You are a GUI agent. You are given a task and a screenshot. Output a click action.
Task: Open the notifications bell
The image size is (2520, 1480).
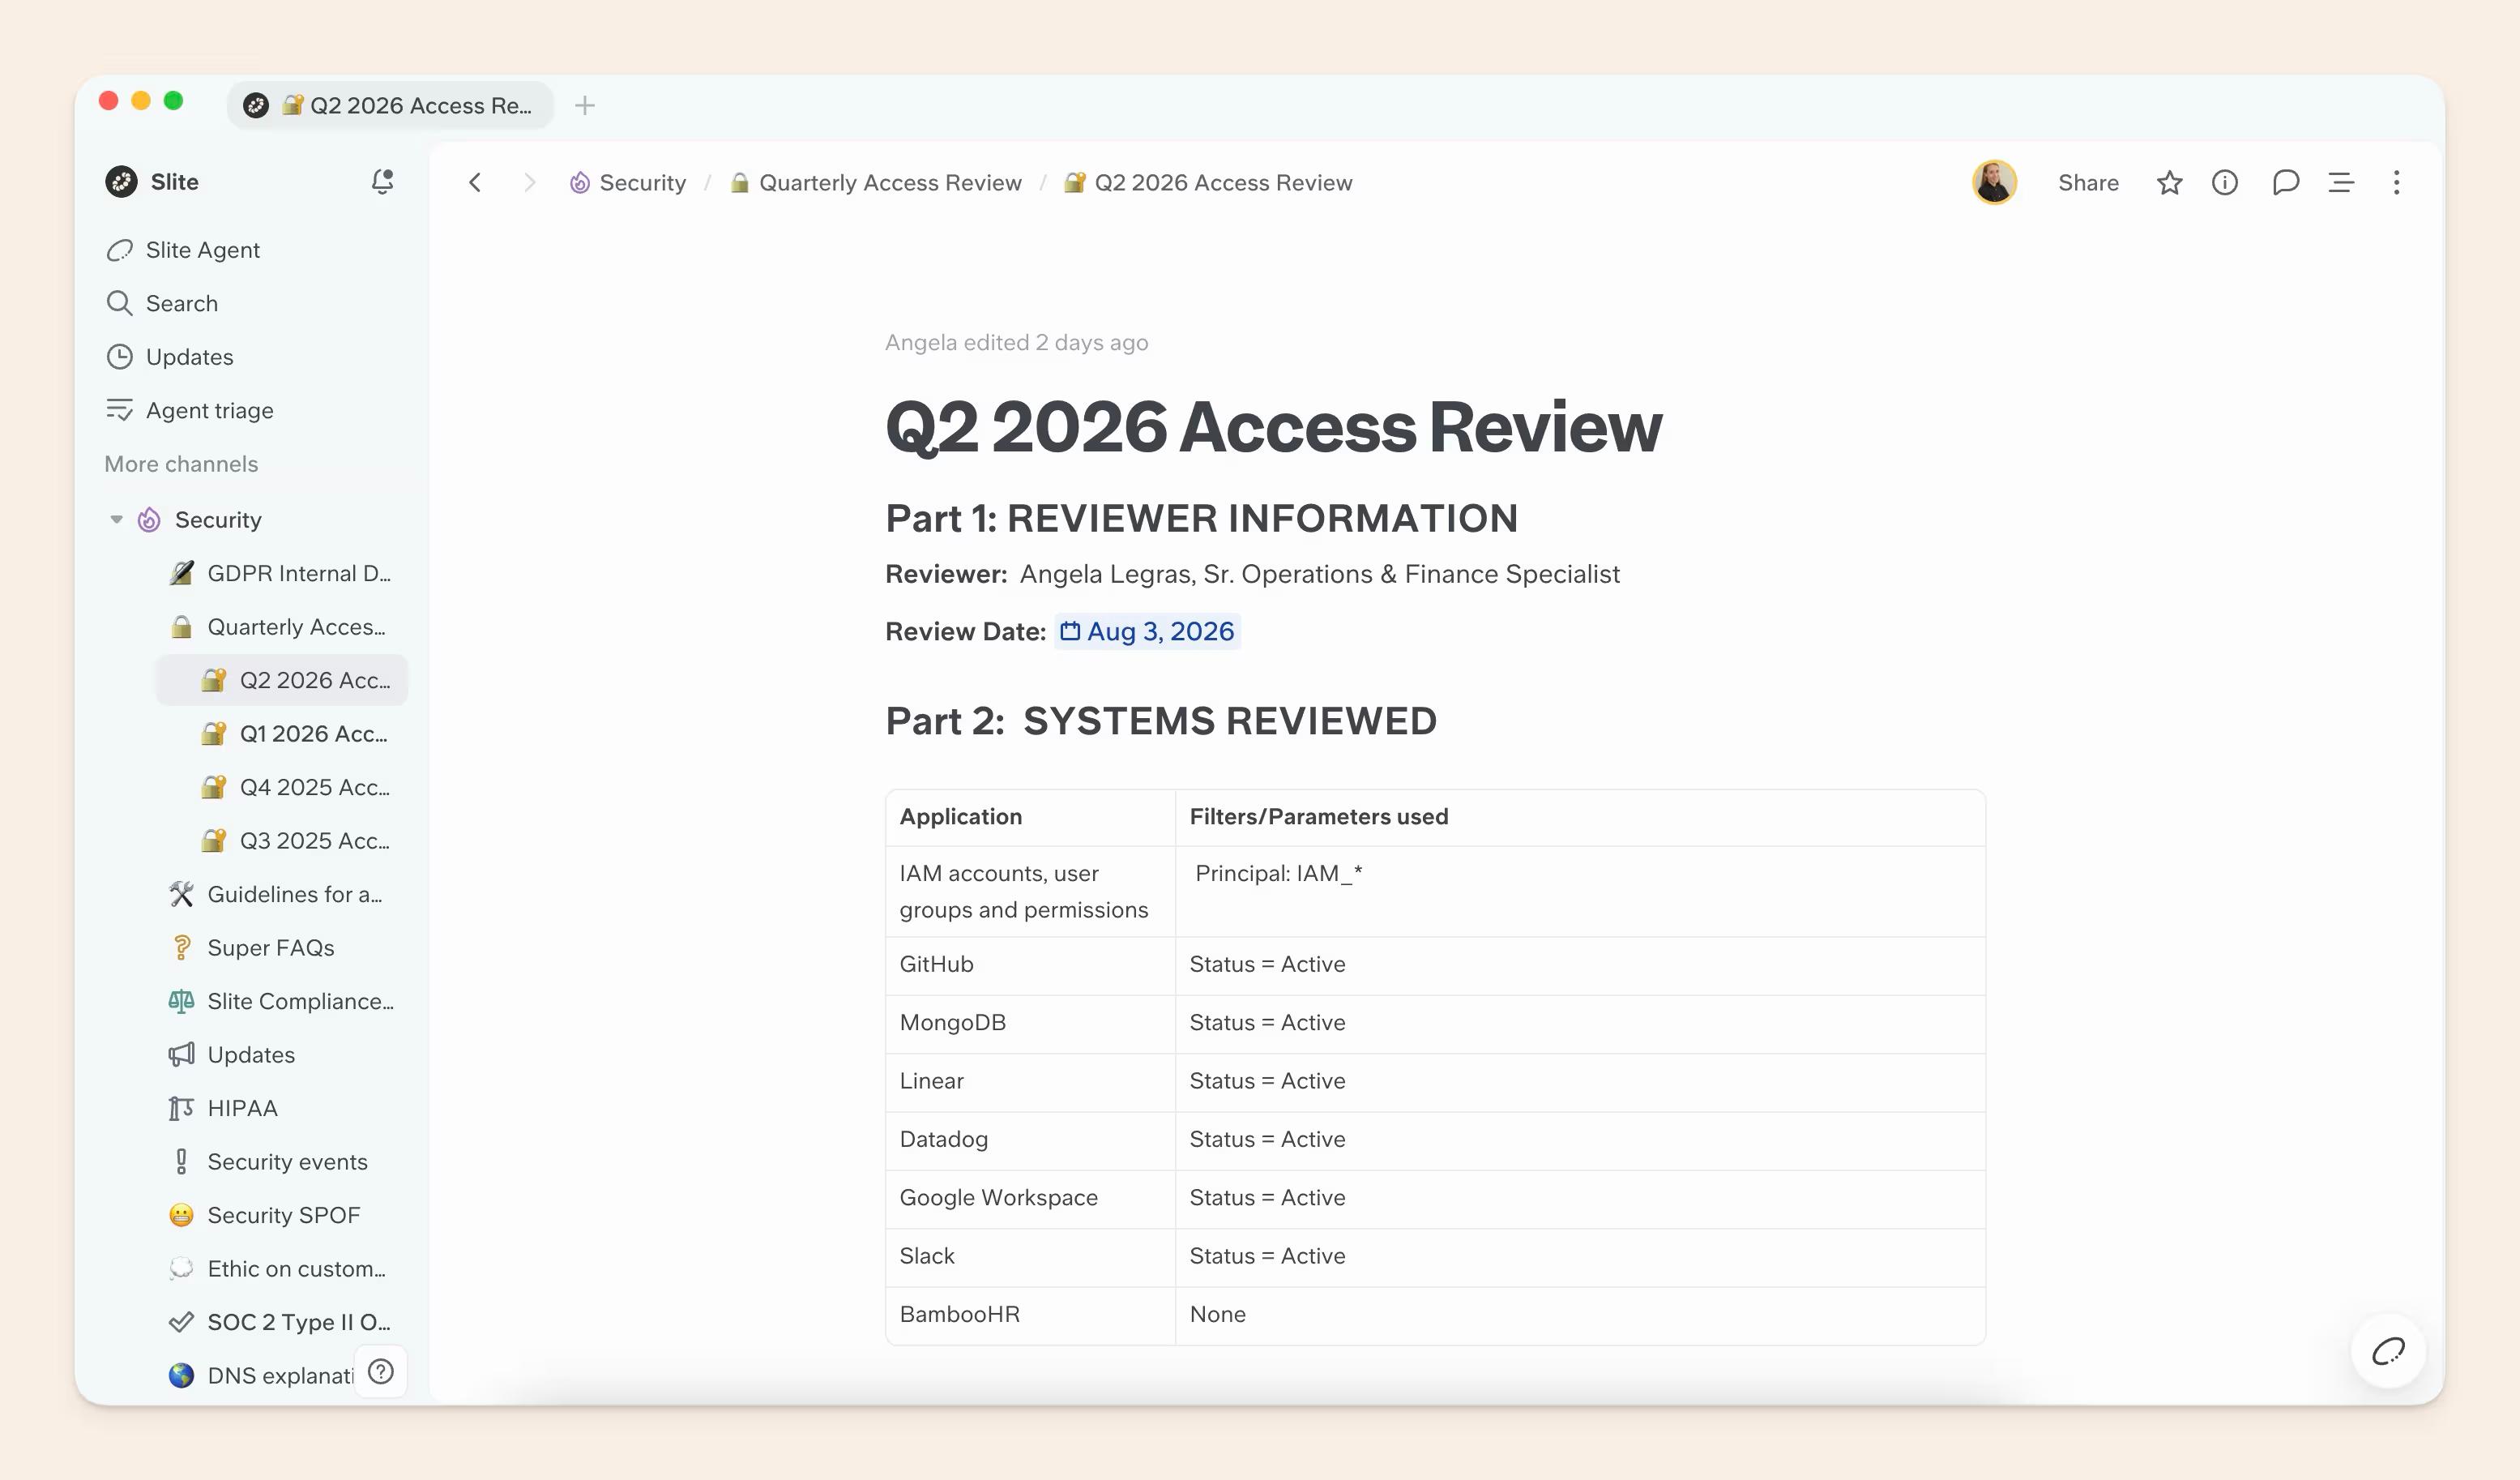[x=382, y=181]
